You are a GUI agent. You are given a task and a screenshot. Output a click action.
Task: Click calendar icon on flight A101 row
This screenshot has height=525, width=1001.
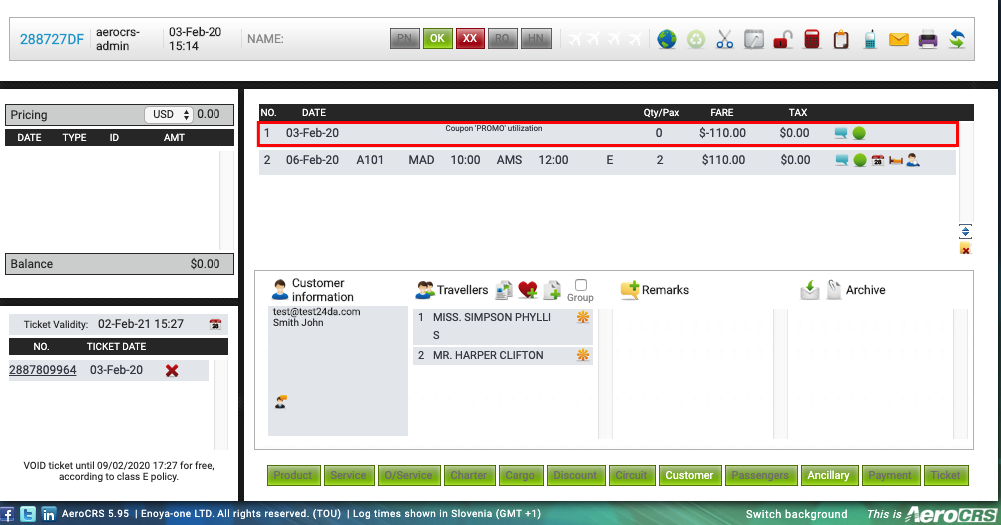click(x=878, y=160)
